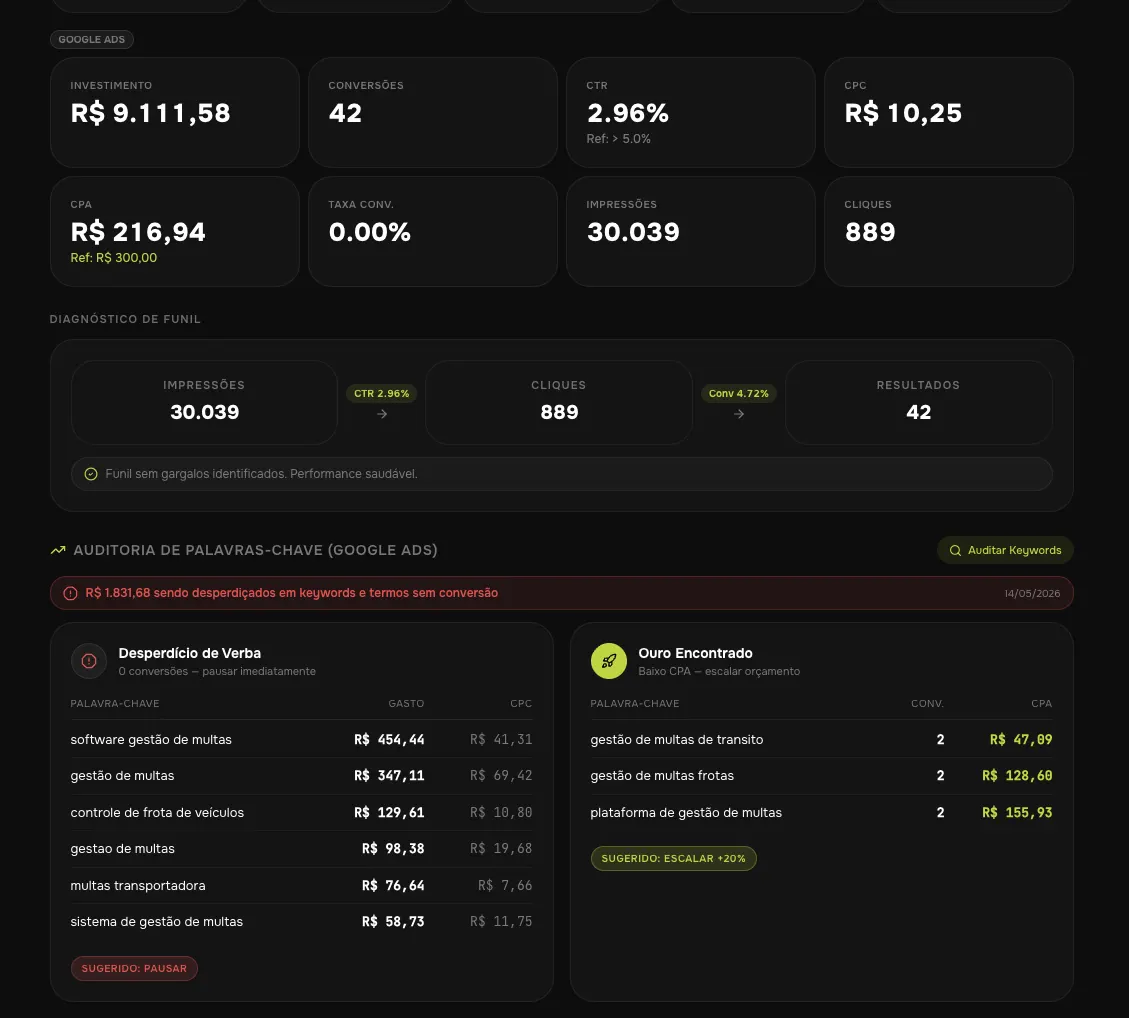The width and height of the screenshot is (1129, 1018).
Task: Click the Ouro Encontrado rocket icon
Action: (x=608, y=661)
